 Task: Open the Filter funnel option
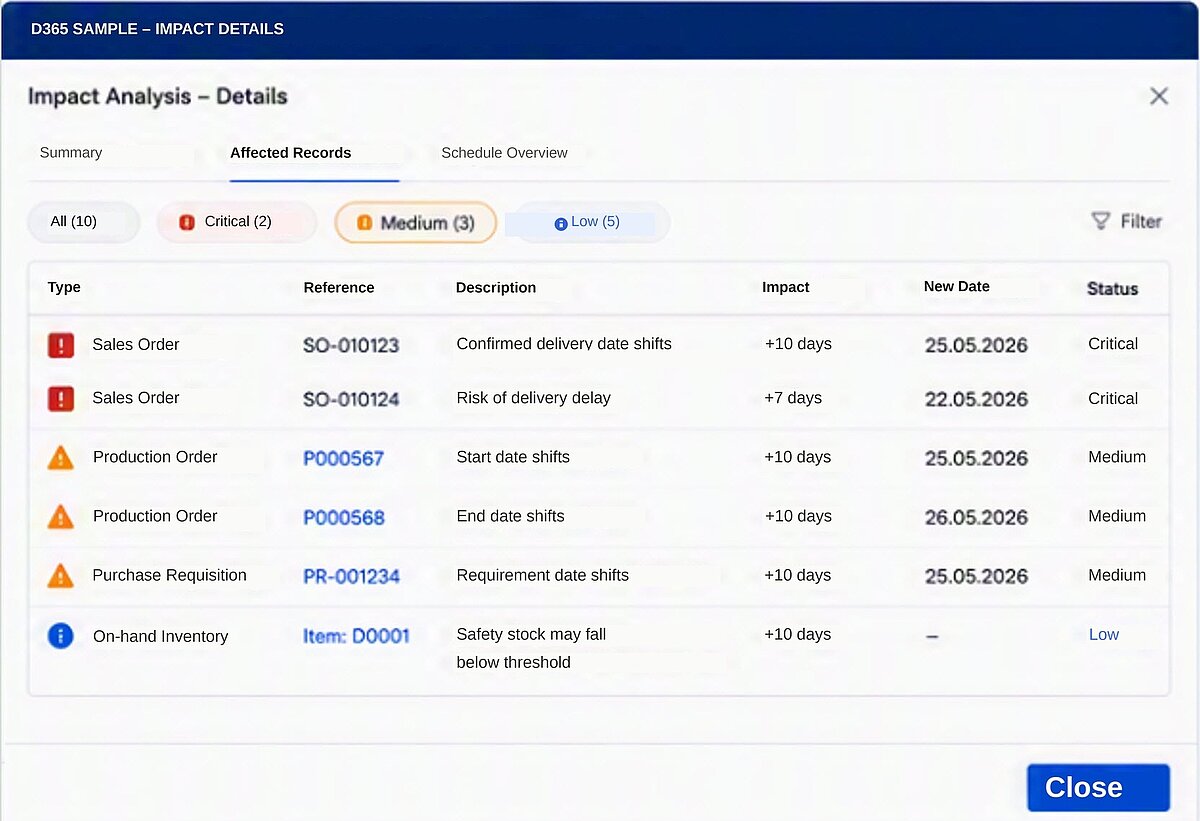pos(1126,221)
